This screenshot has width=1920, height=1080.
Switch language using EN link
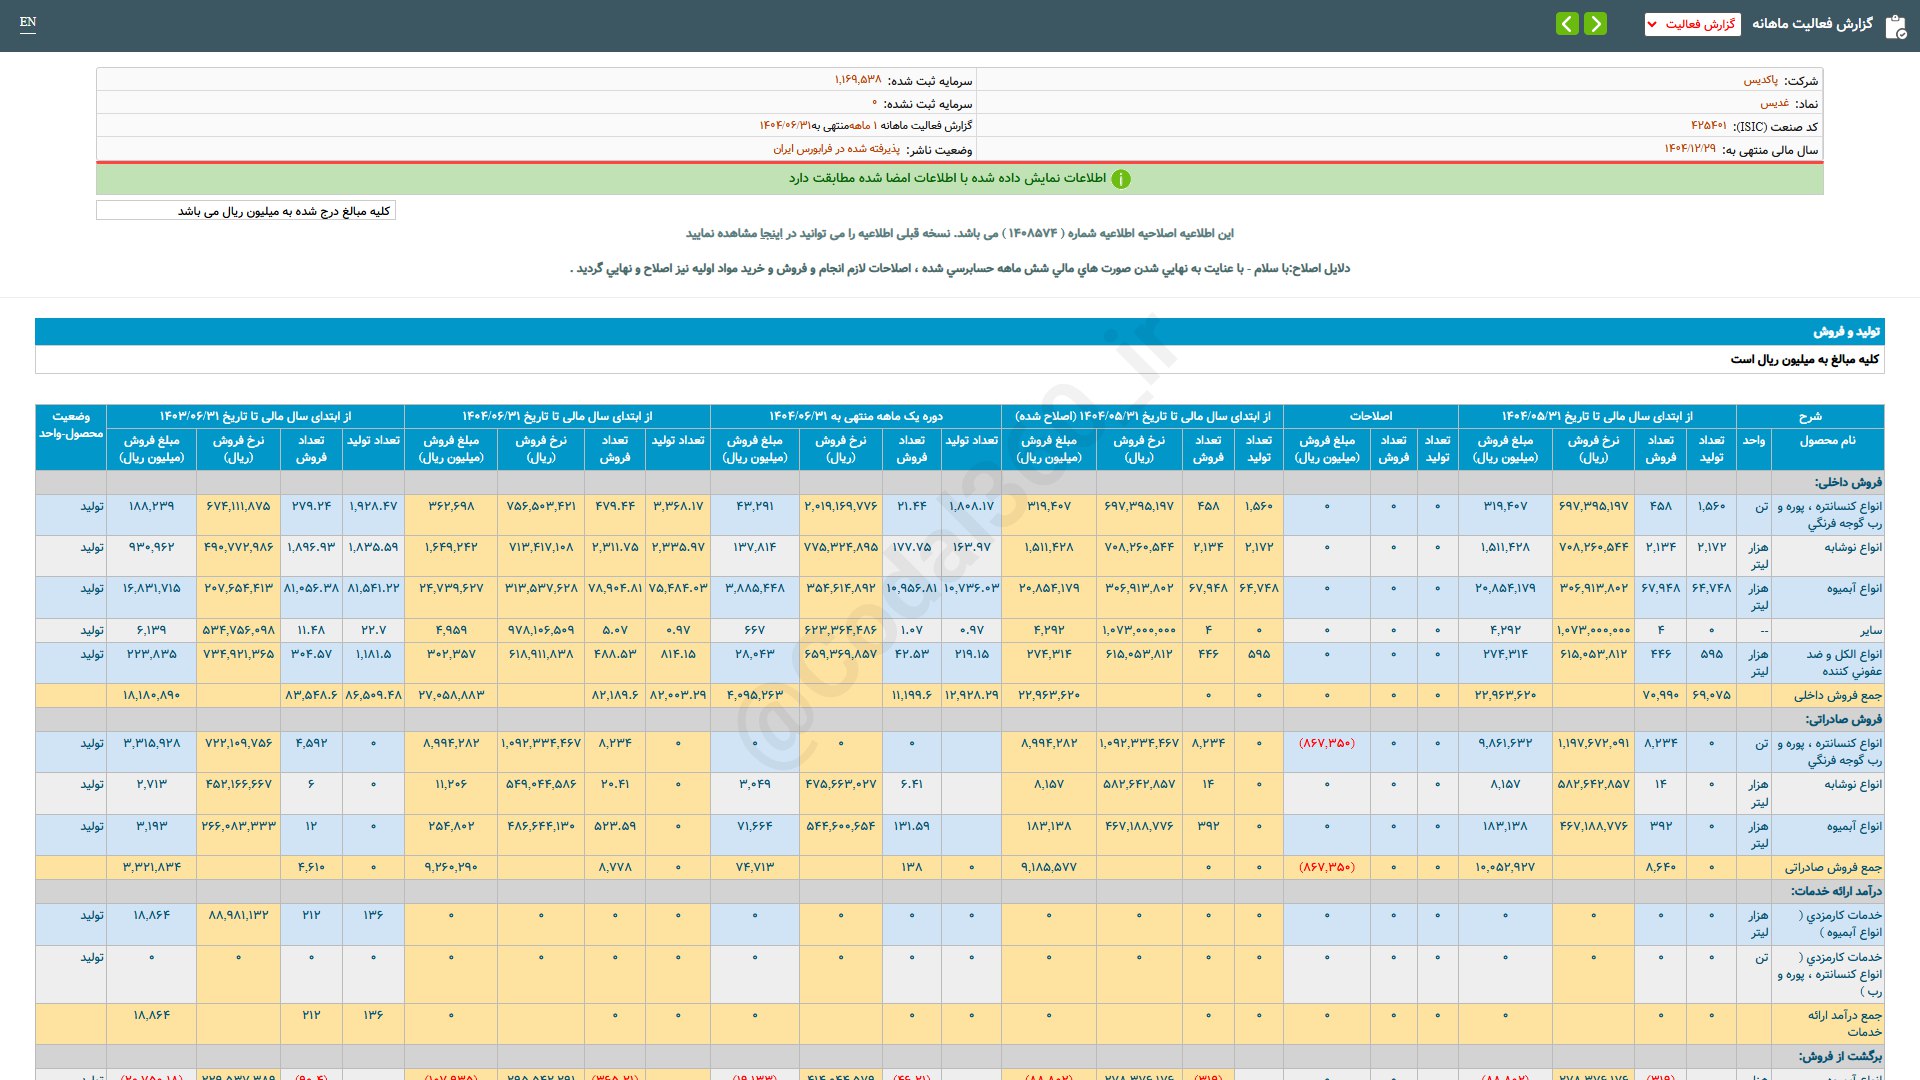(x=28, y=22)
